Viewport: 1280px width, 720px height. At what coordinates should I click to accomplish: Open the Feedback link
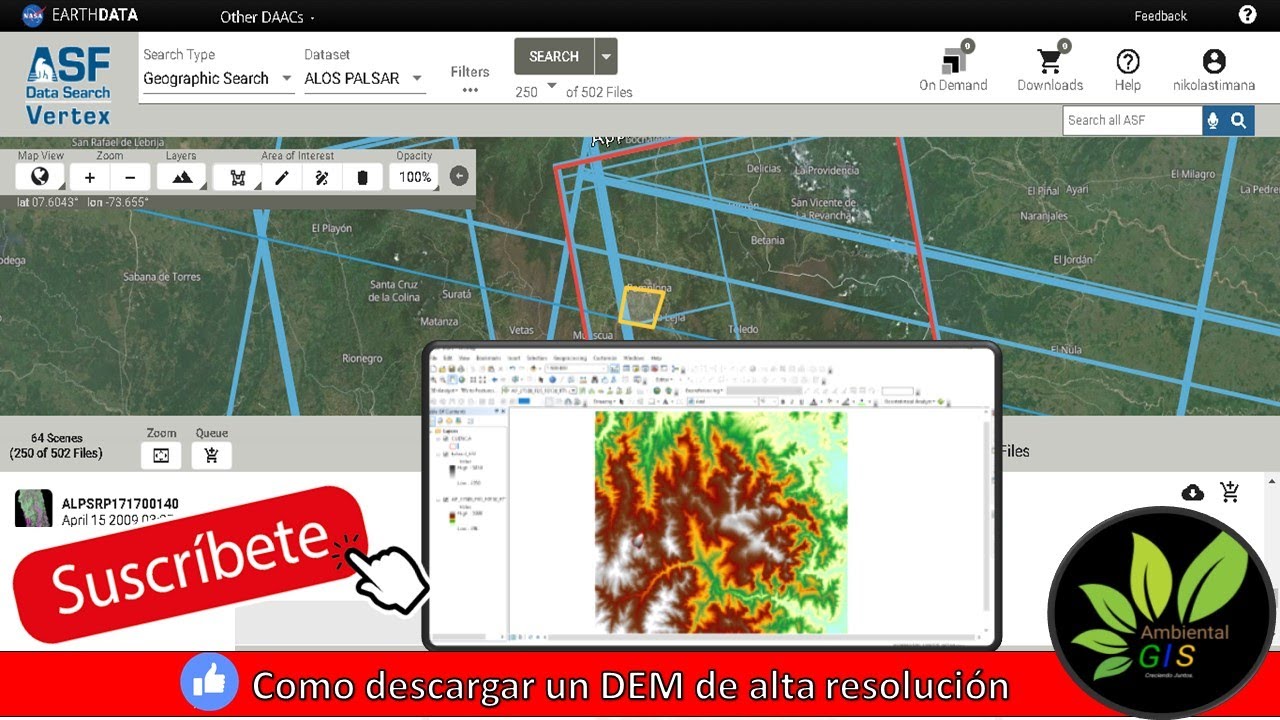(1160, 16)
